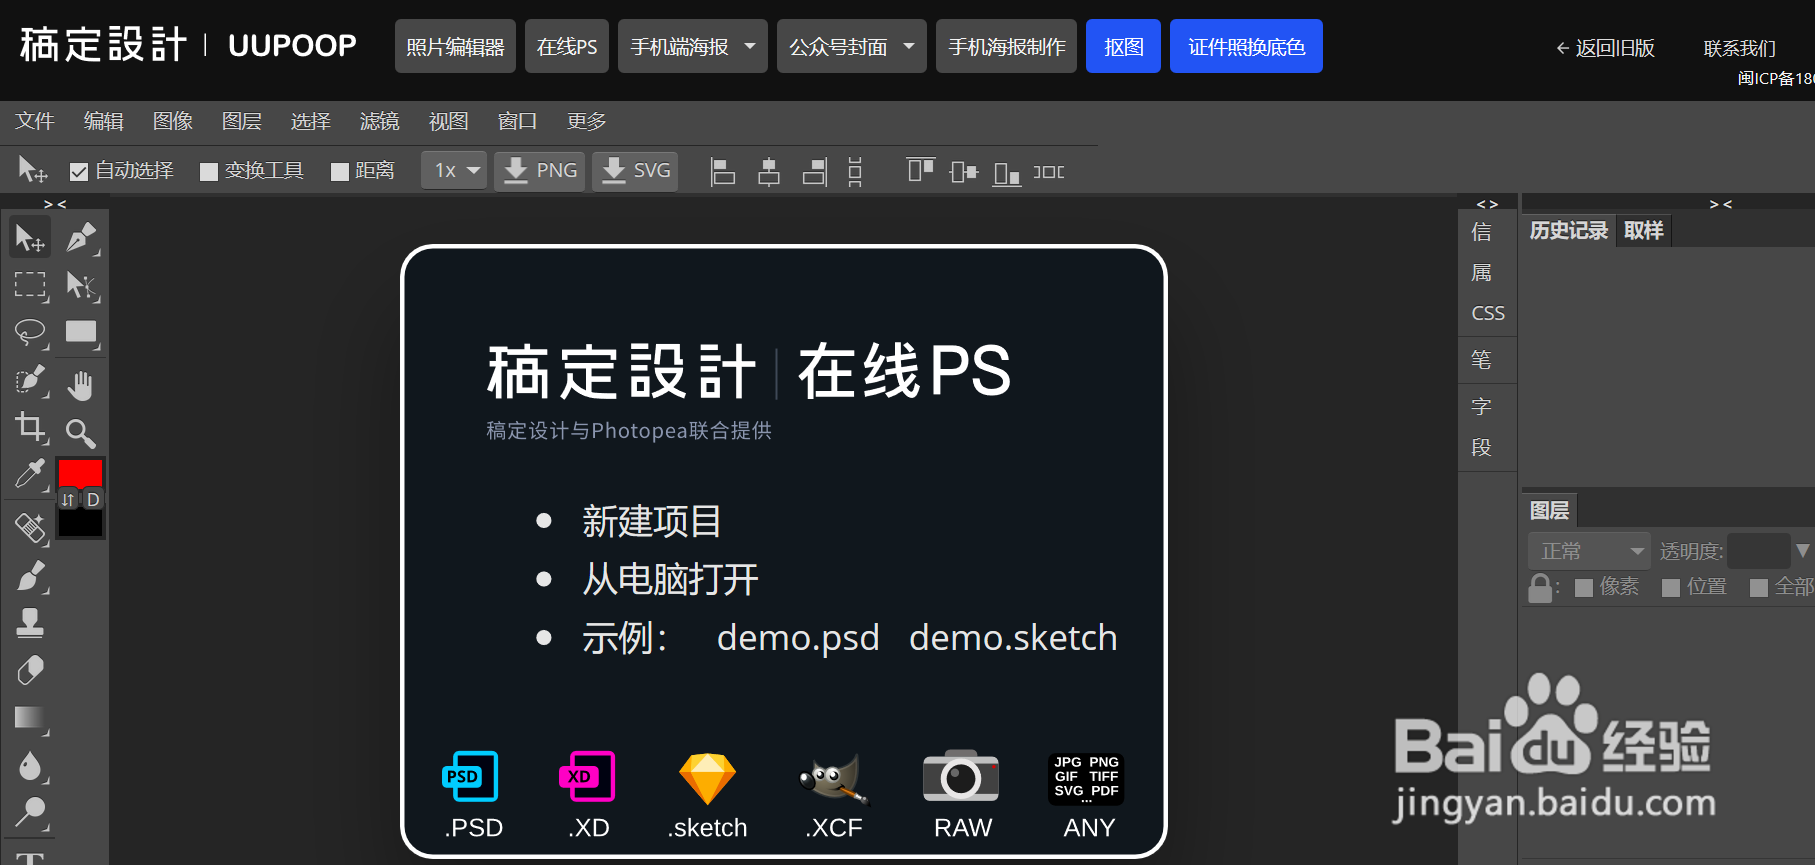Select the Quick Selection brush tool

[x=30, y=381]
